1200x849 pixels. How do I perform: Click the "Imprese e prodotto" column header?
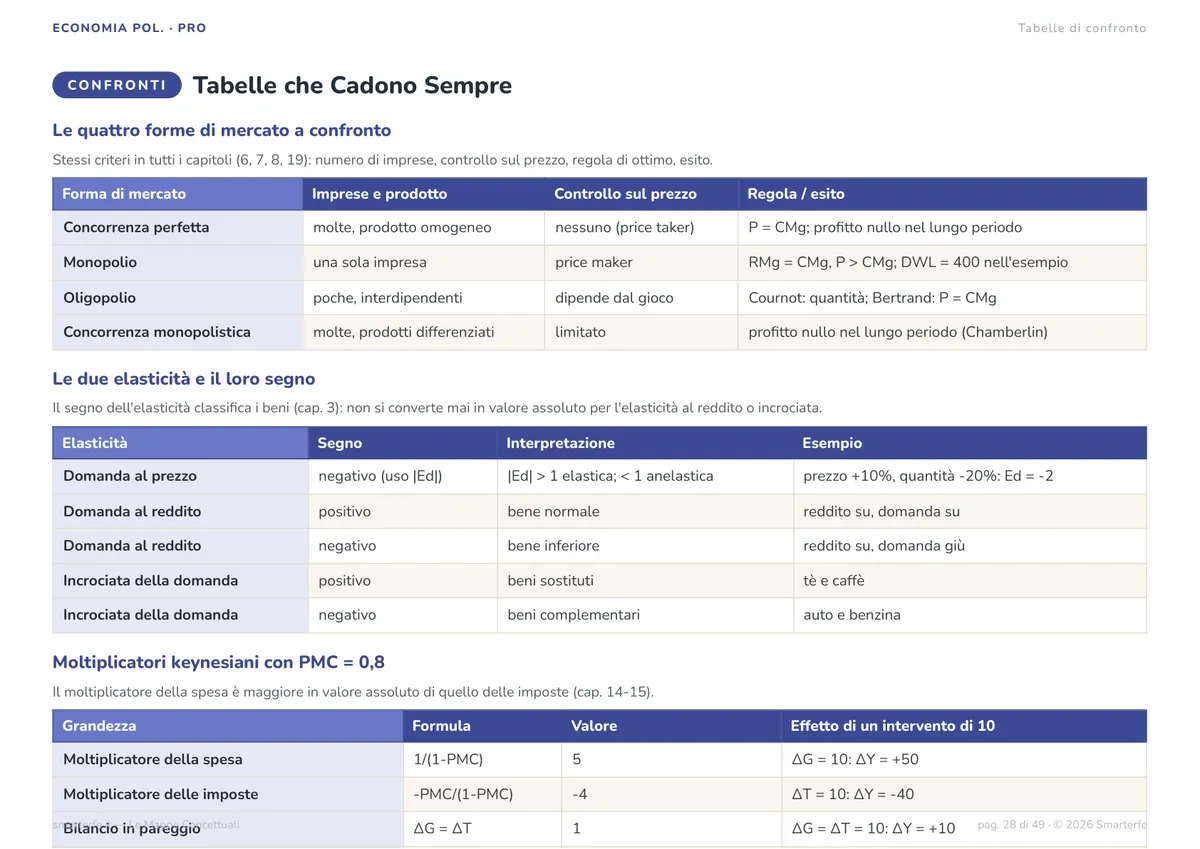tap(424, 194)
